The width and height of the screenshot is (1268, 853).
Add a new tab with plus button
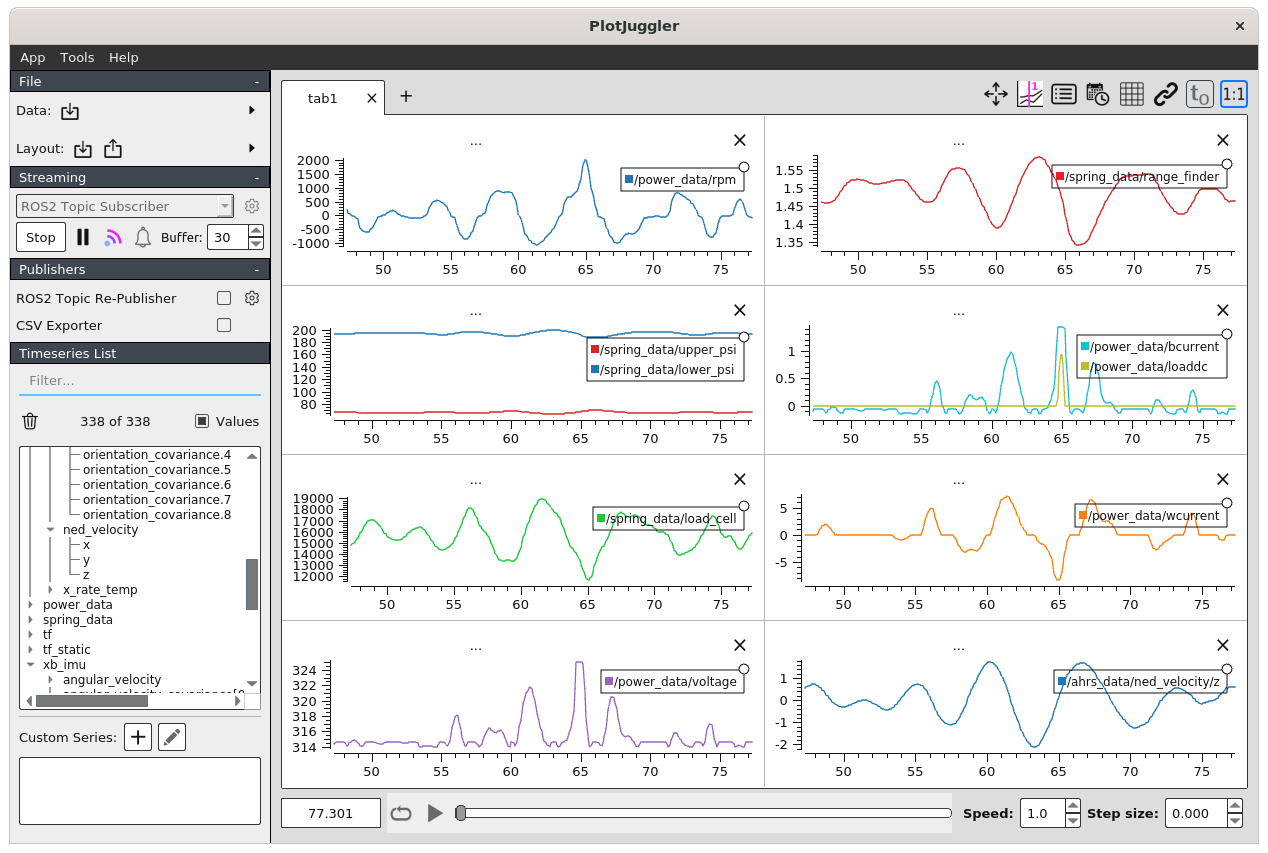(406, 97)
